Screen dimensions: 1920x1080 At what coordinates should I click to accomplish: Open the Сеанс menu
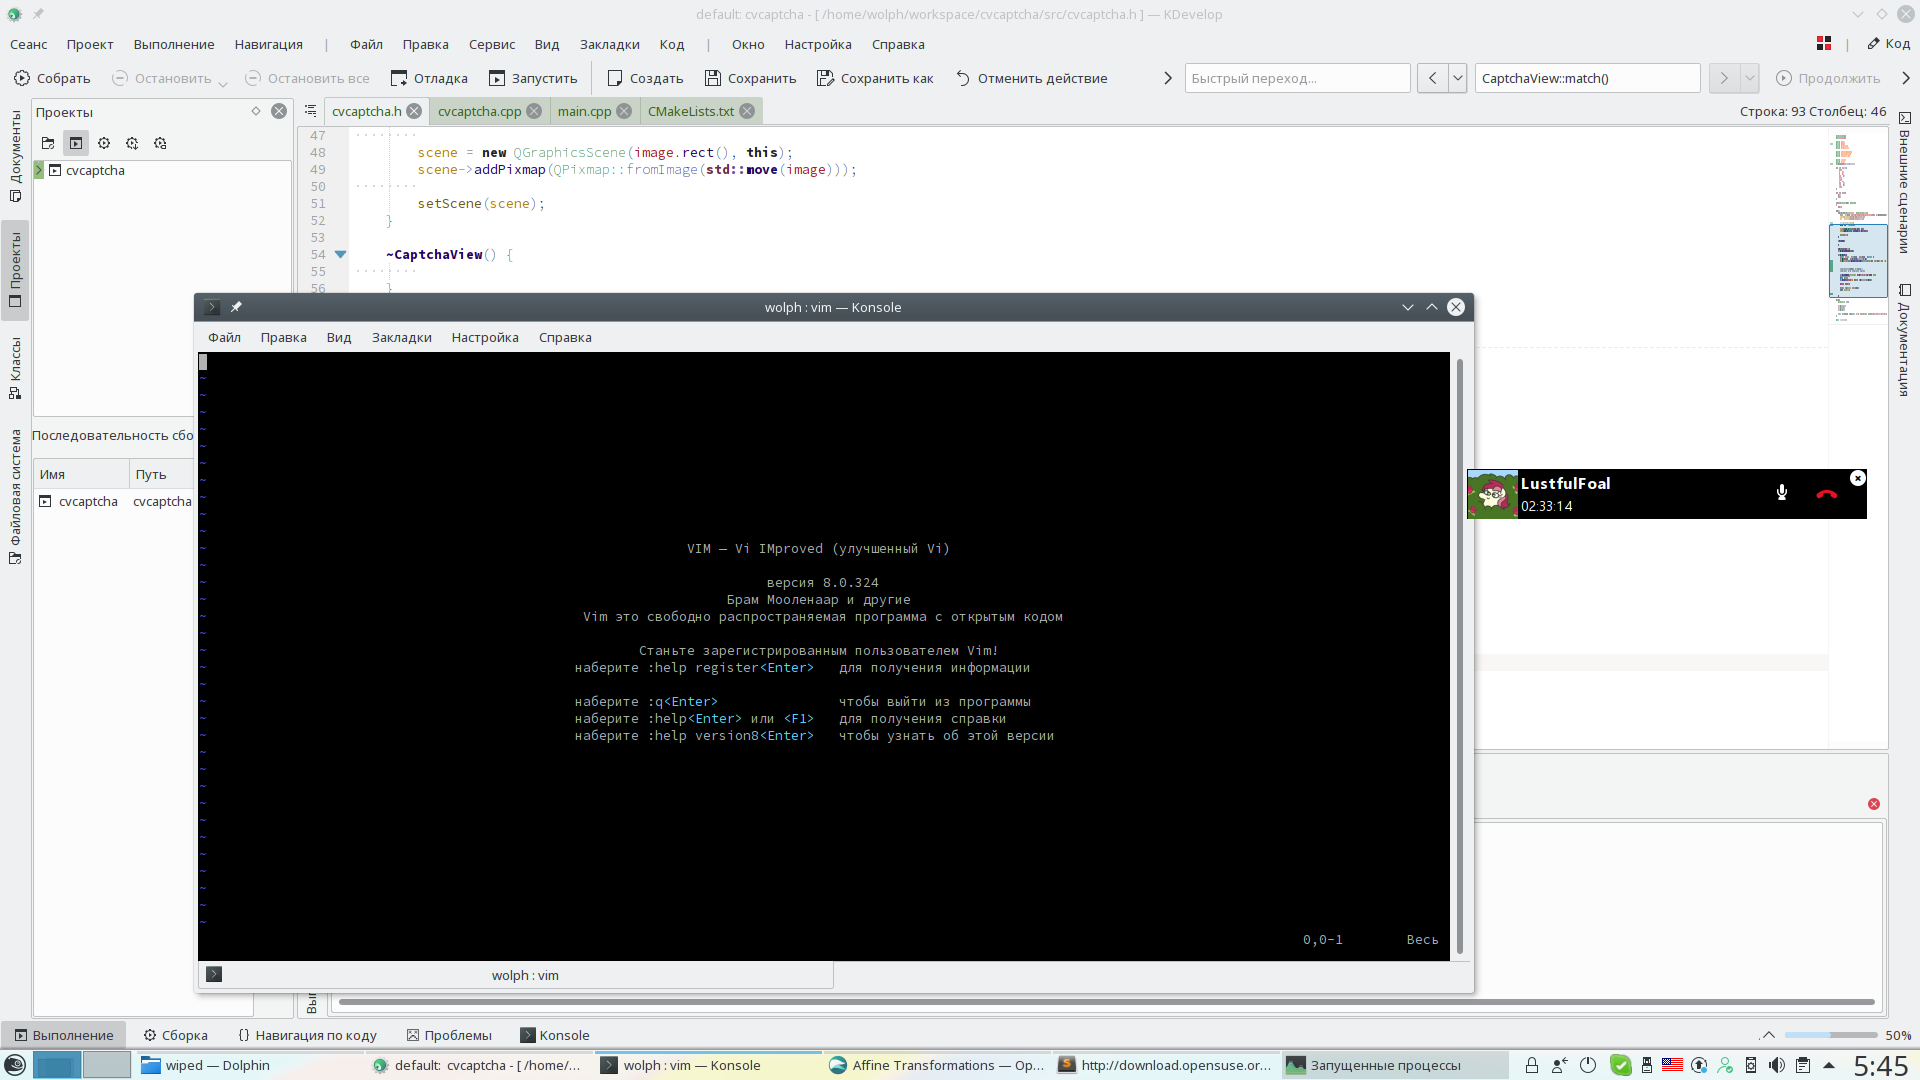pyautogui.click(x=28, y=44)
